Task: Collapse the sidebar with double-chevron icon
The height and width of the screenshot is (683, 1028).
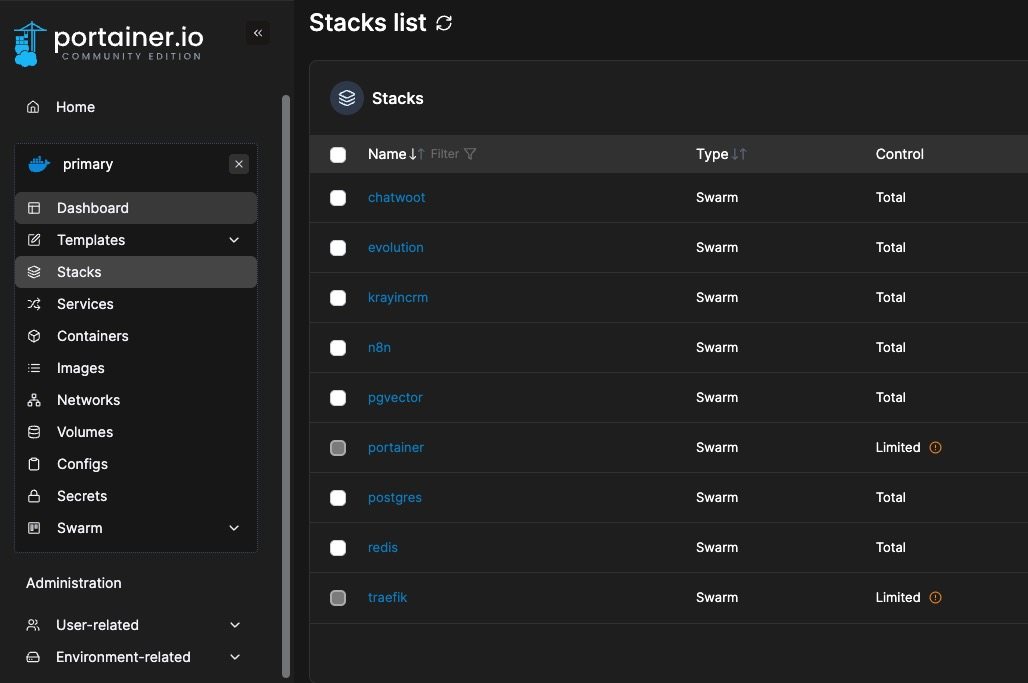Action: (x=258, y=33)
